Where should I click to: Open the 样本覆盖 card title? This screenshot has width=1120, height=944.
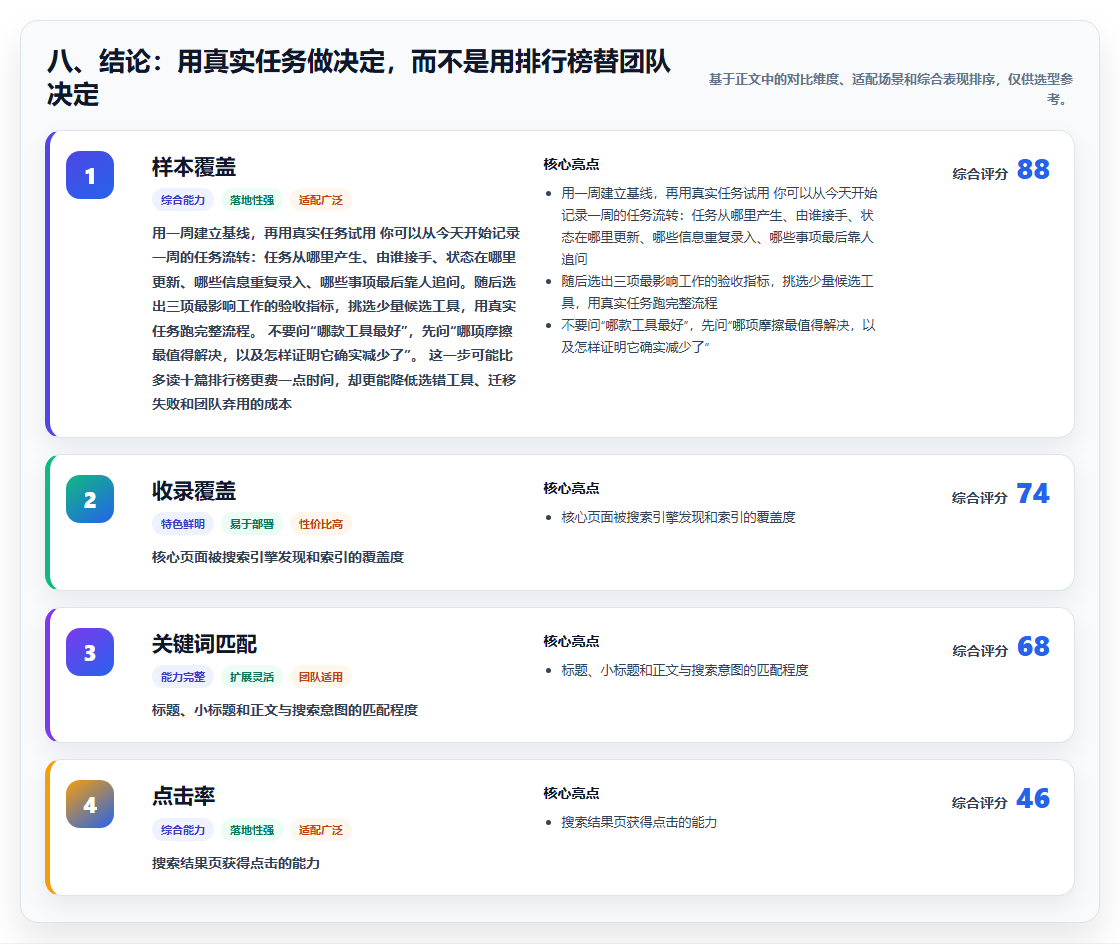tap(194, 167)
